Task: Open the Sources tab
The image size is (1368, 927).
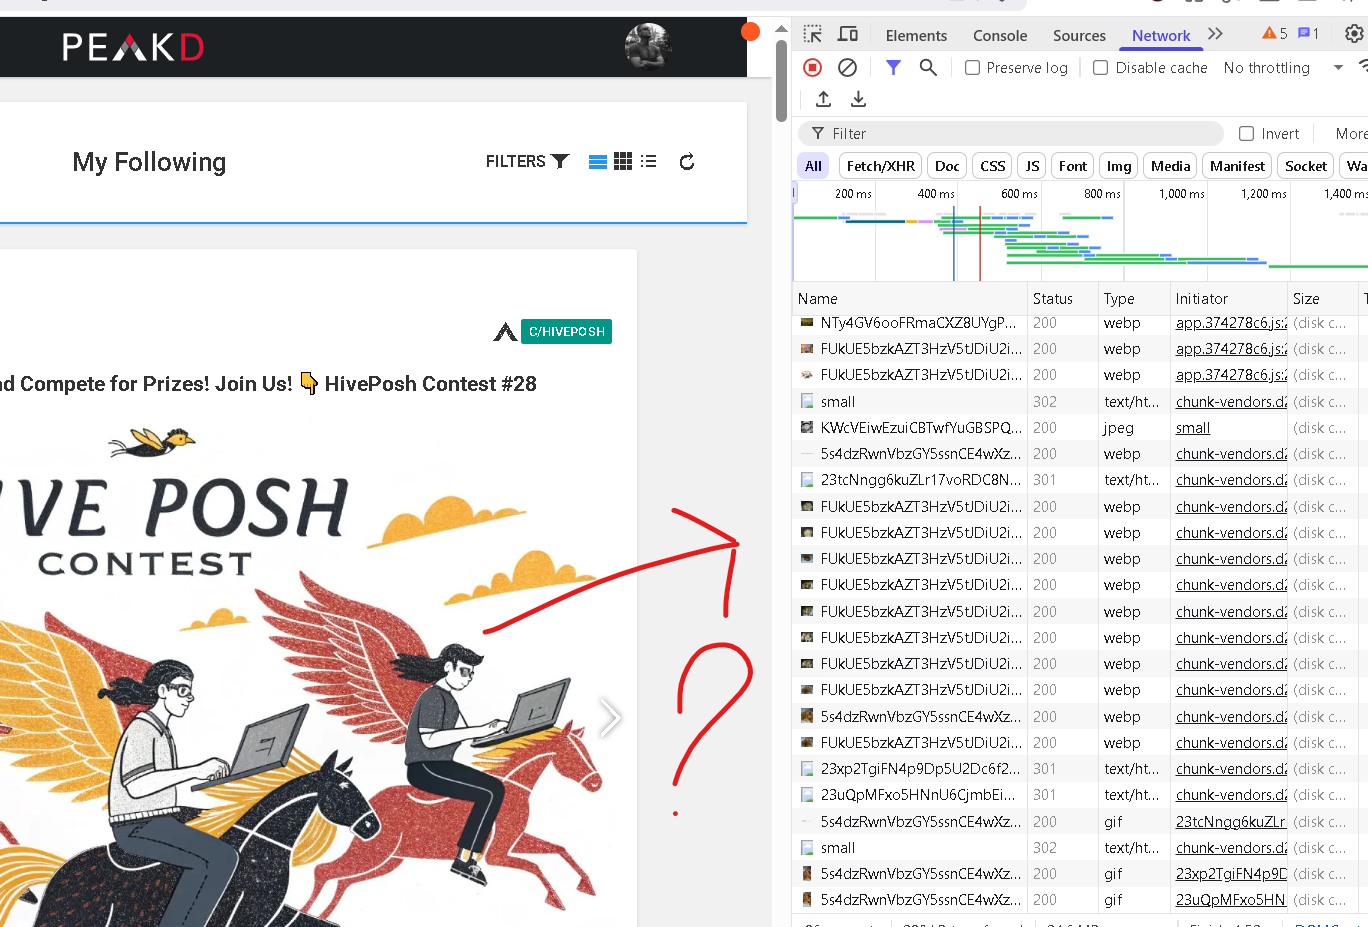Action: pos(1079,35)
